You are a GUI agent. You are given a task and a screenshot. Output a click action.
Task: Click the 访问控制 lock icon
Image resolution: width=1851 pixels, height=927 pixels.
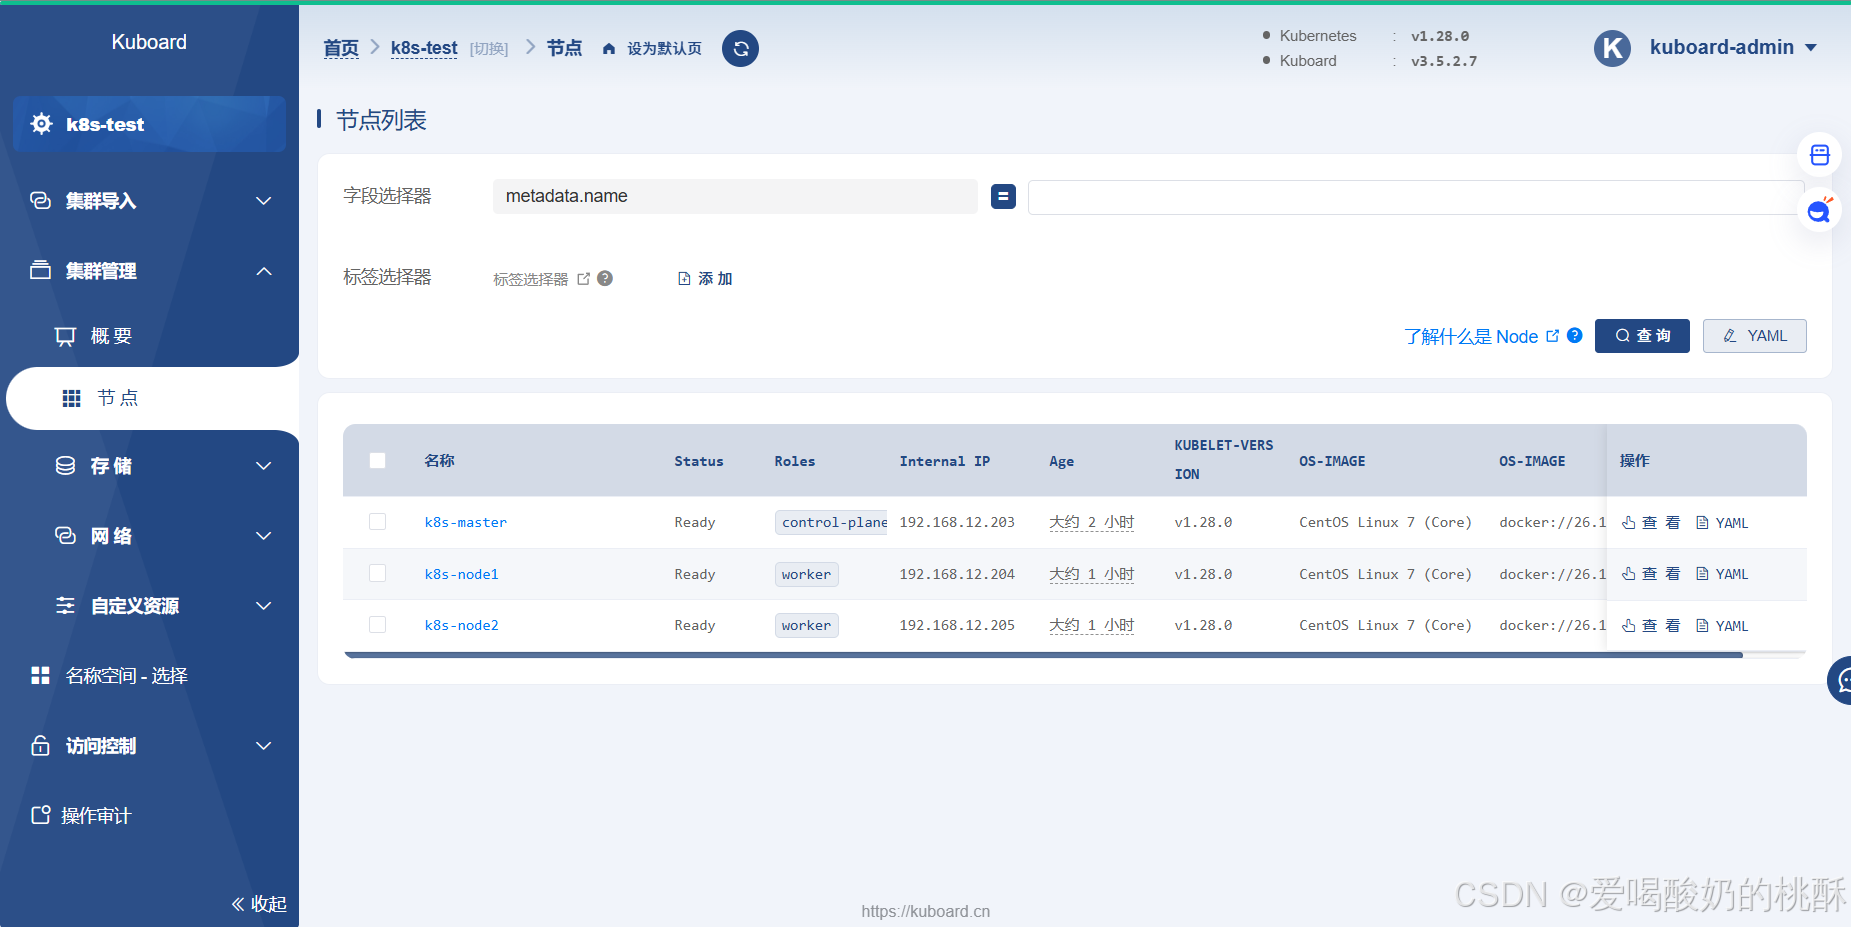click(x=40, y=746)
